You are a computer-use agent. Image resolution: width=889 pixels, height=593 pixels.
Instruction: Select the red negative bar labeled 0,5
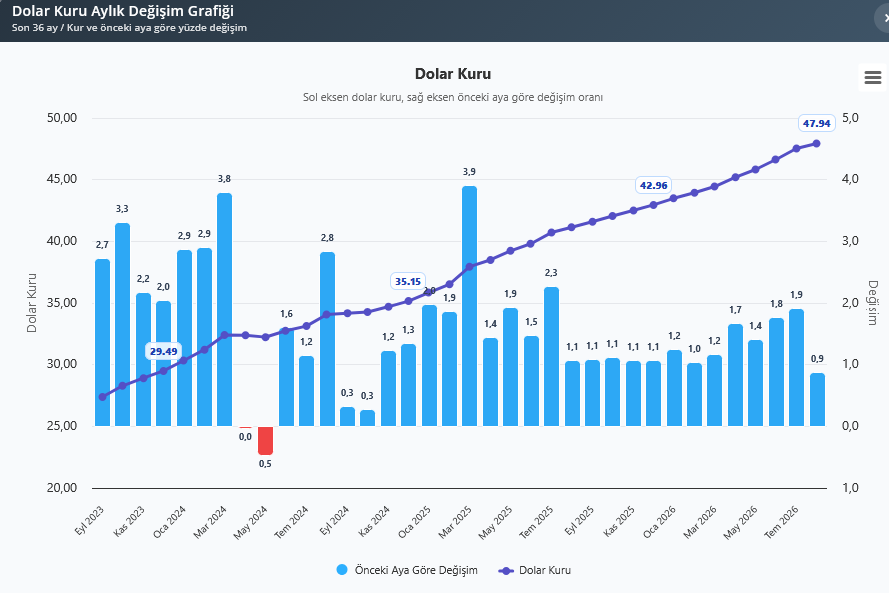point(265,440)
